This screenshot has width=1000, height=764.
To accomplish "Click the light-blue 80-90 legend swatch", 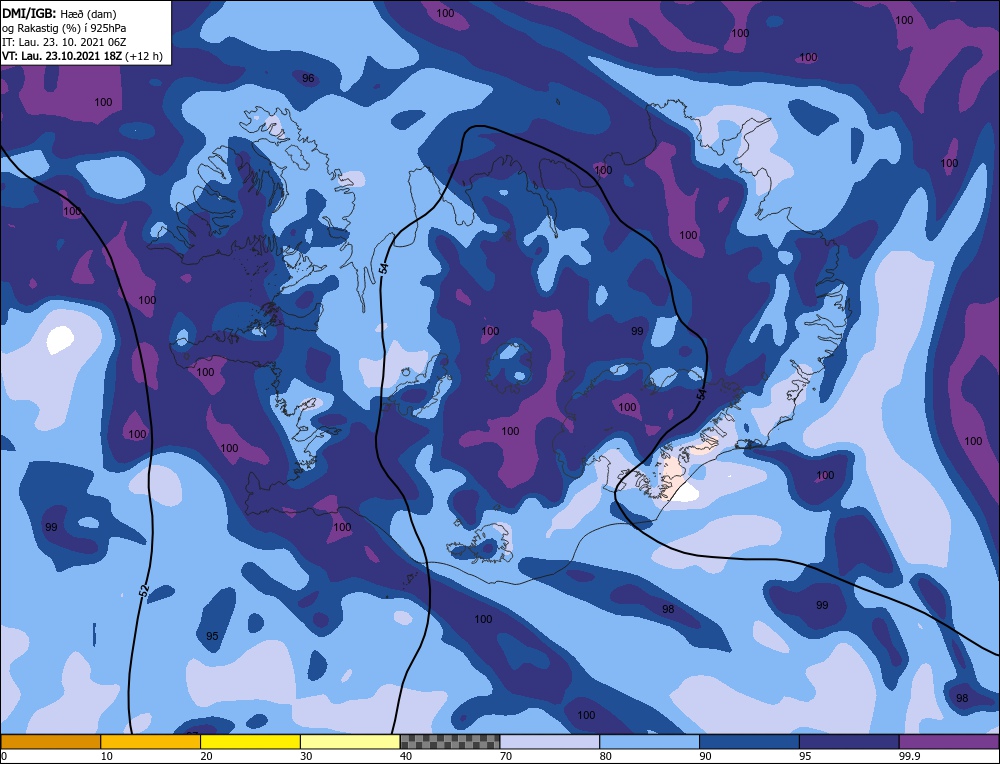I will 649,742.
